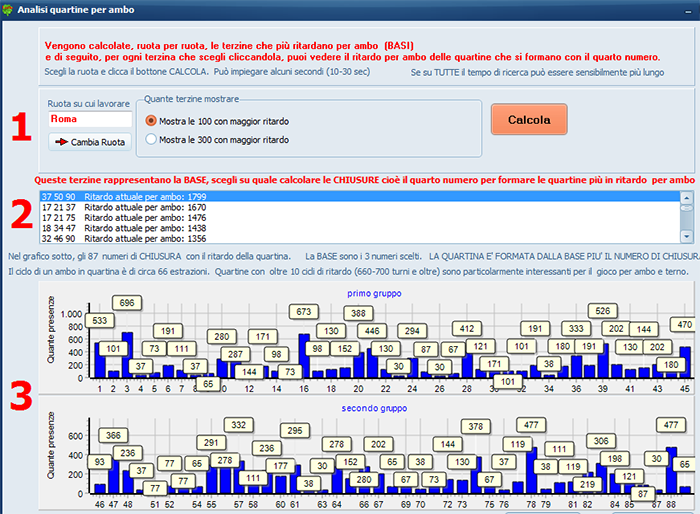Click the bar for number 78 in secondo gruppo
This screenshot has height=514, width=700.
pos(531,470)
